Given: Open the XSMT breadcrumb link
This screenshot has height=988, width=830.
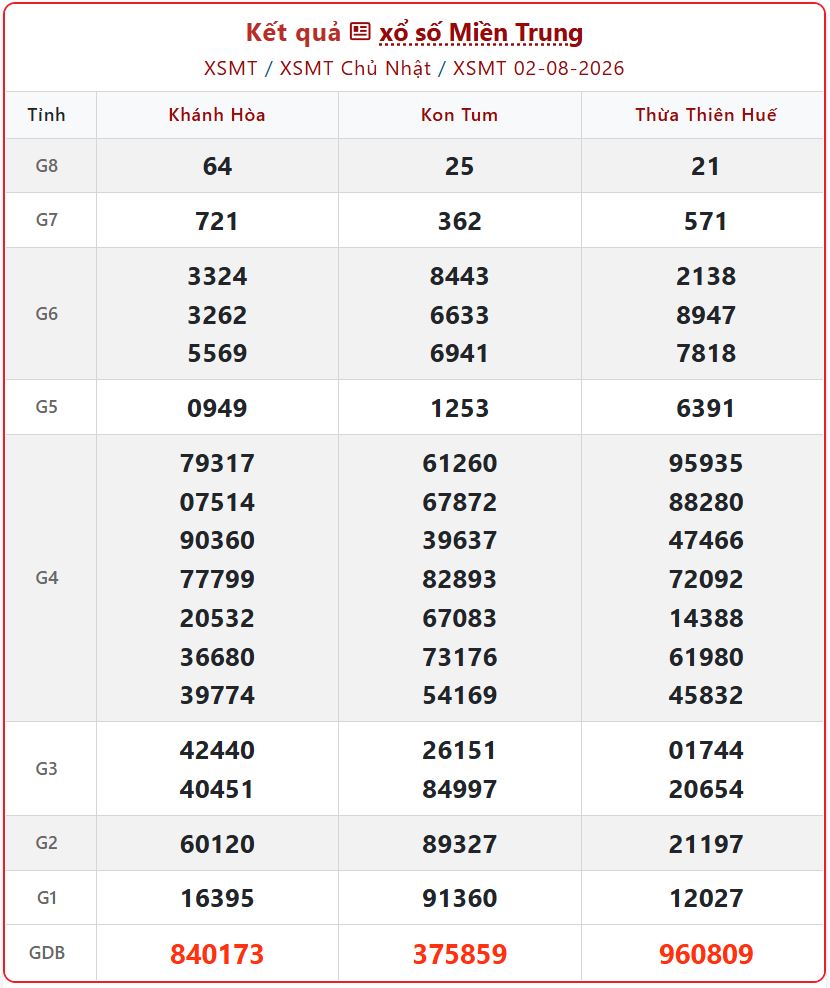Looking at the screenshot, I should [x=231, y=68].
